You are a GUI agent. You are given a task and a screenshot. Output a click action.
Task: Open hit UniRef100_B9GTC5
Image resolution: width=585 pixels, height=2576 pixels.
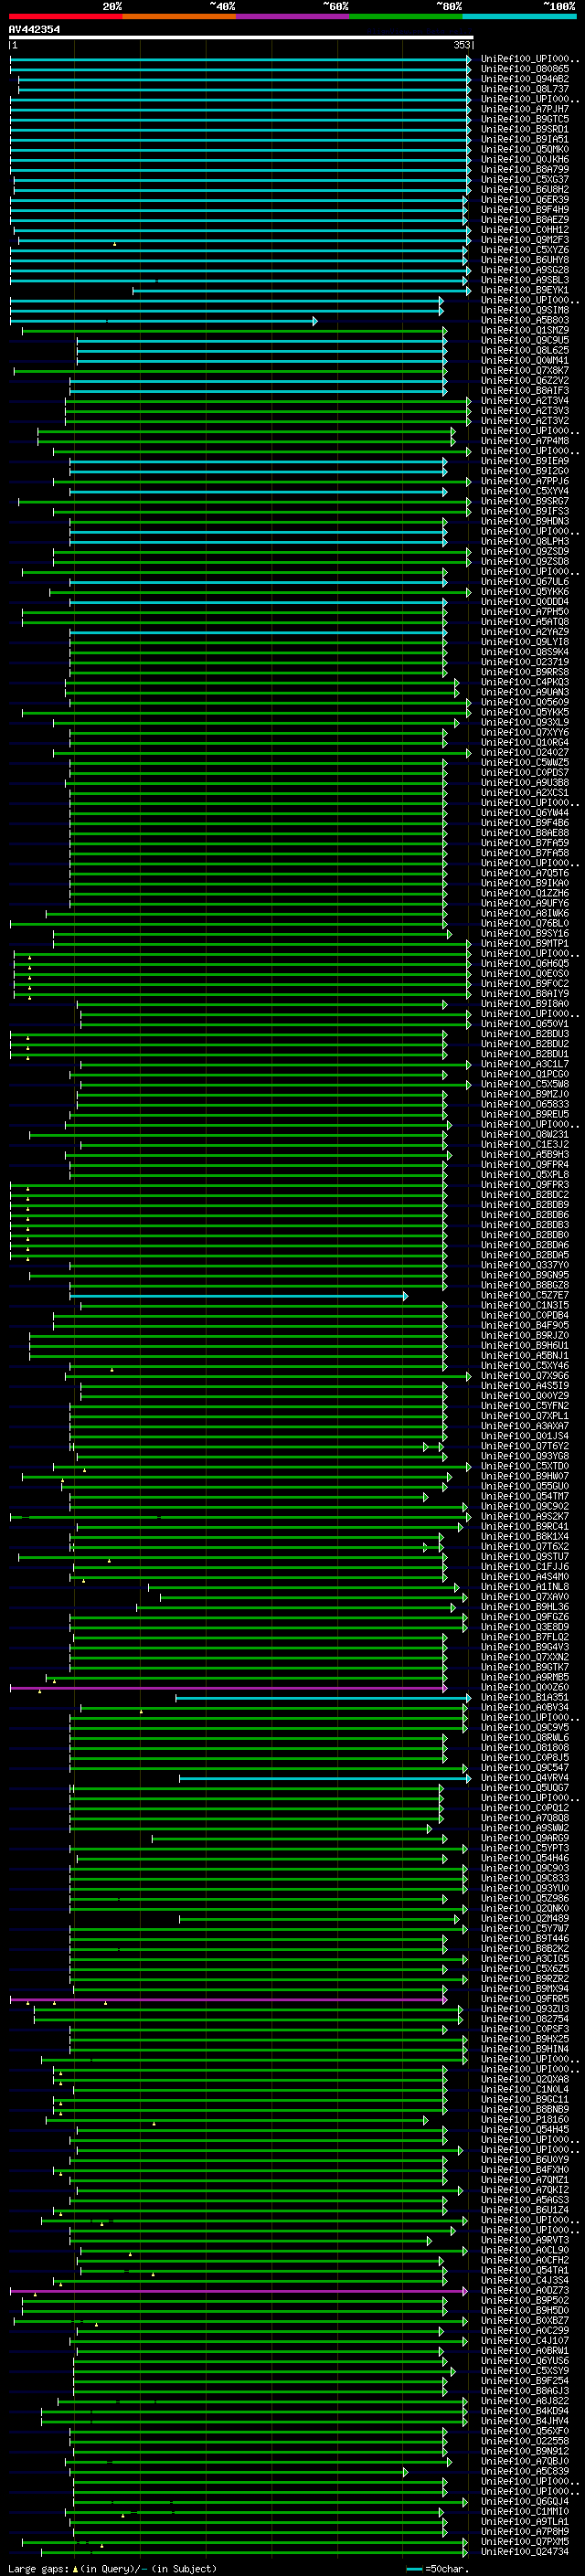[x=525, y=119]
